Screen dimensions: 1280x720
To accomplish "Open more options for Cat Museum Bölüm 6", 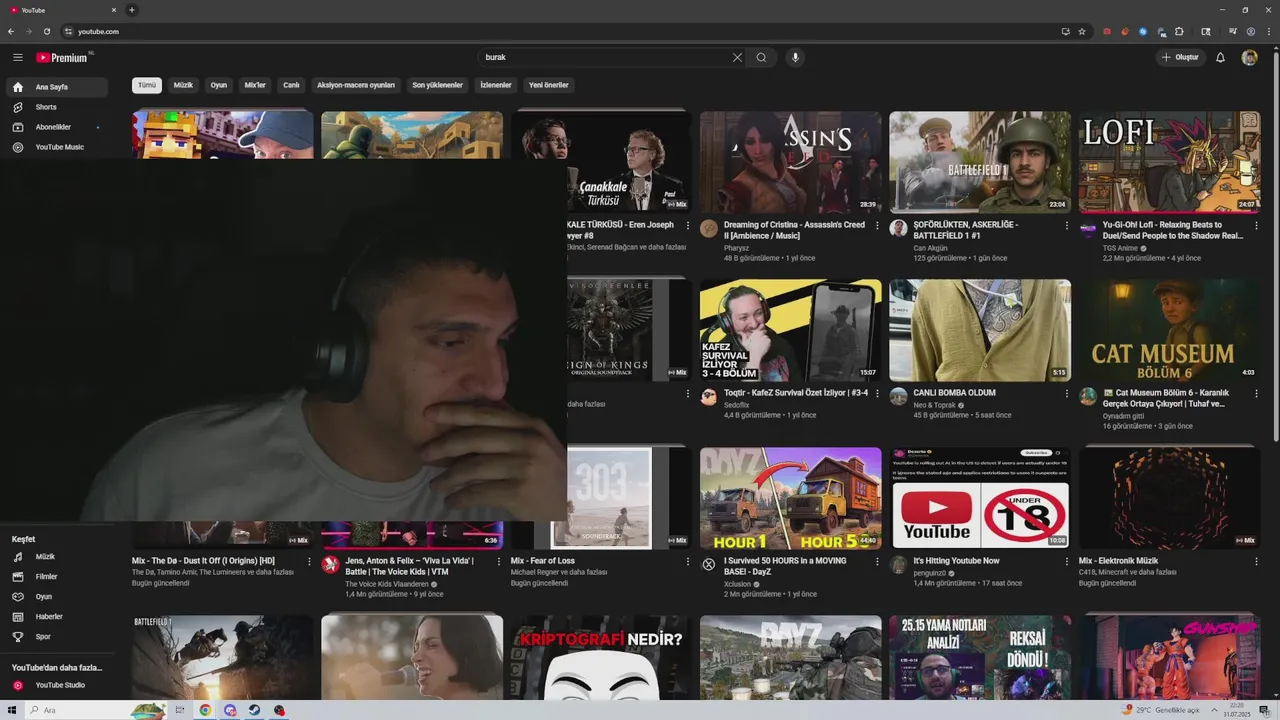I will [1256, 394].
